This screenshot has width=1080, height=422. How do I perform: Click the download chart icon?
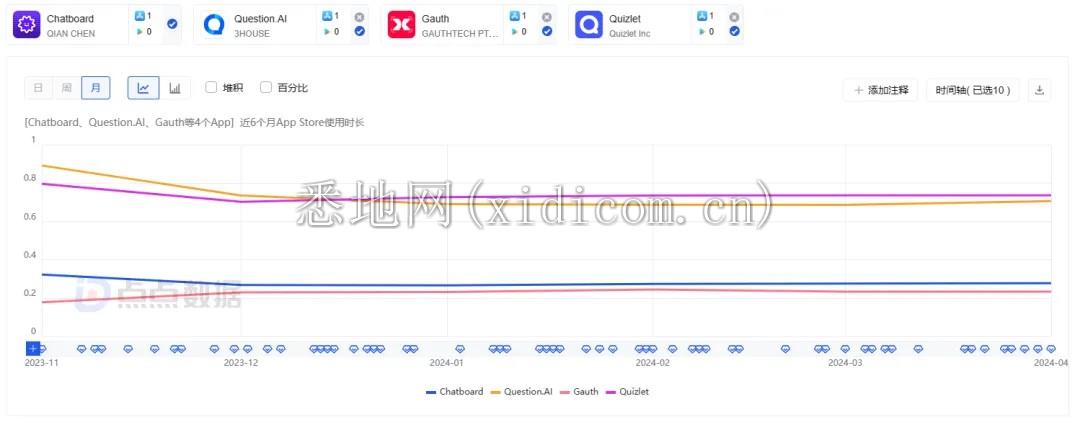pyautogui.click(x=1039, y=90)
